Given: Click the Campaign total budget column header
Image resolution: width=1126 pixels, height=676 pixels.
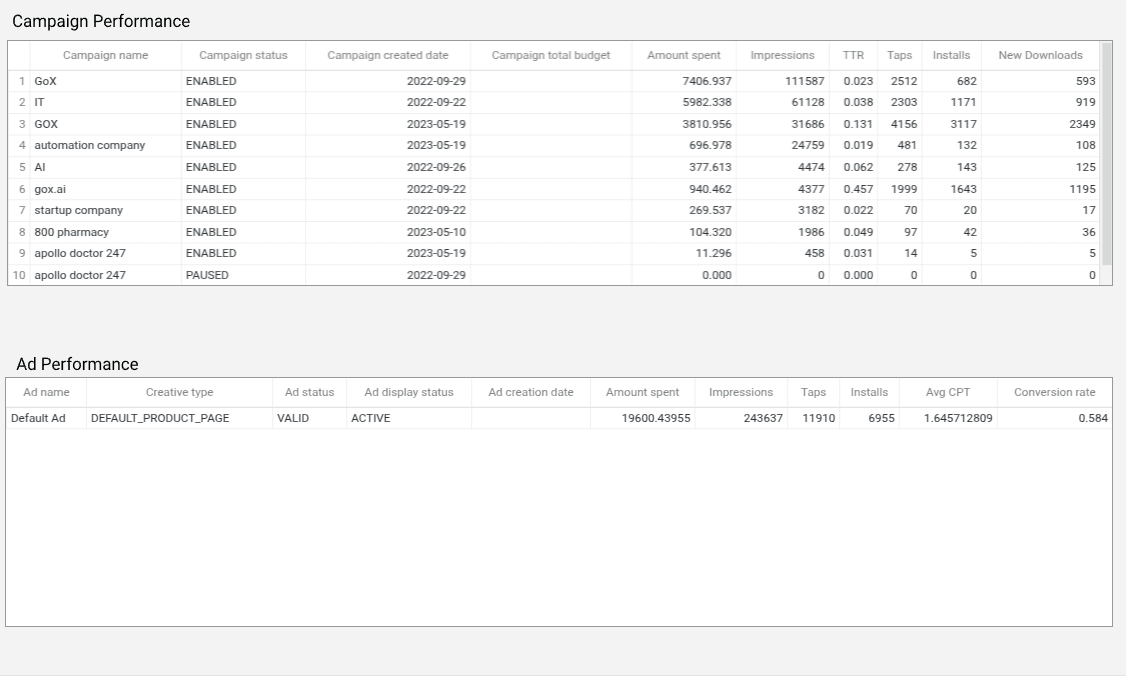Looking at the screenshot, I should point(551,55).
